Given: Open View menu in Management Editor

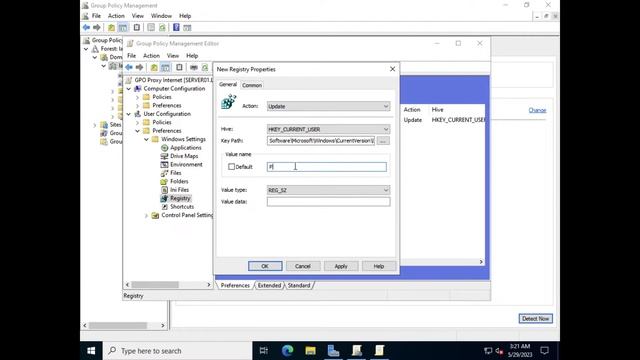Looking at the screenshot, I should coord(173,56).
